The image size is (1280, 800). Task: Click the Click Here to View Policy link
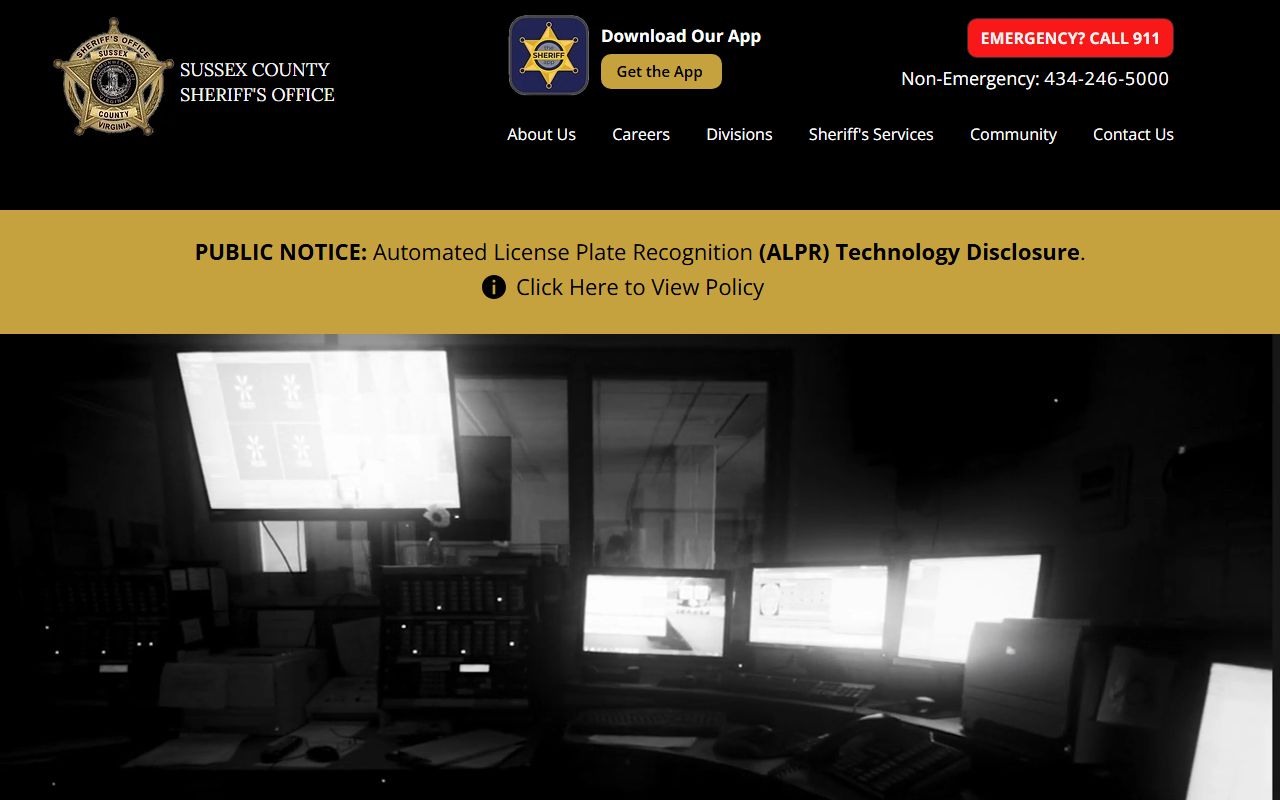(x=640, y=288)
